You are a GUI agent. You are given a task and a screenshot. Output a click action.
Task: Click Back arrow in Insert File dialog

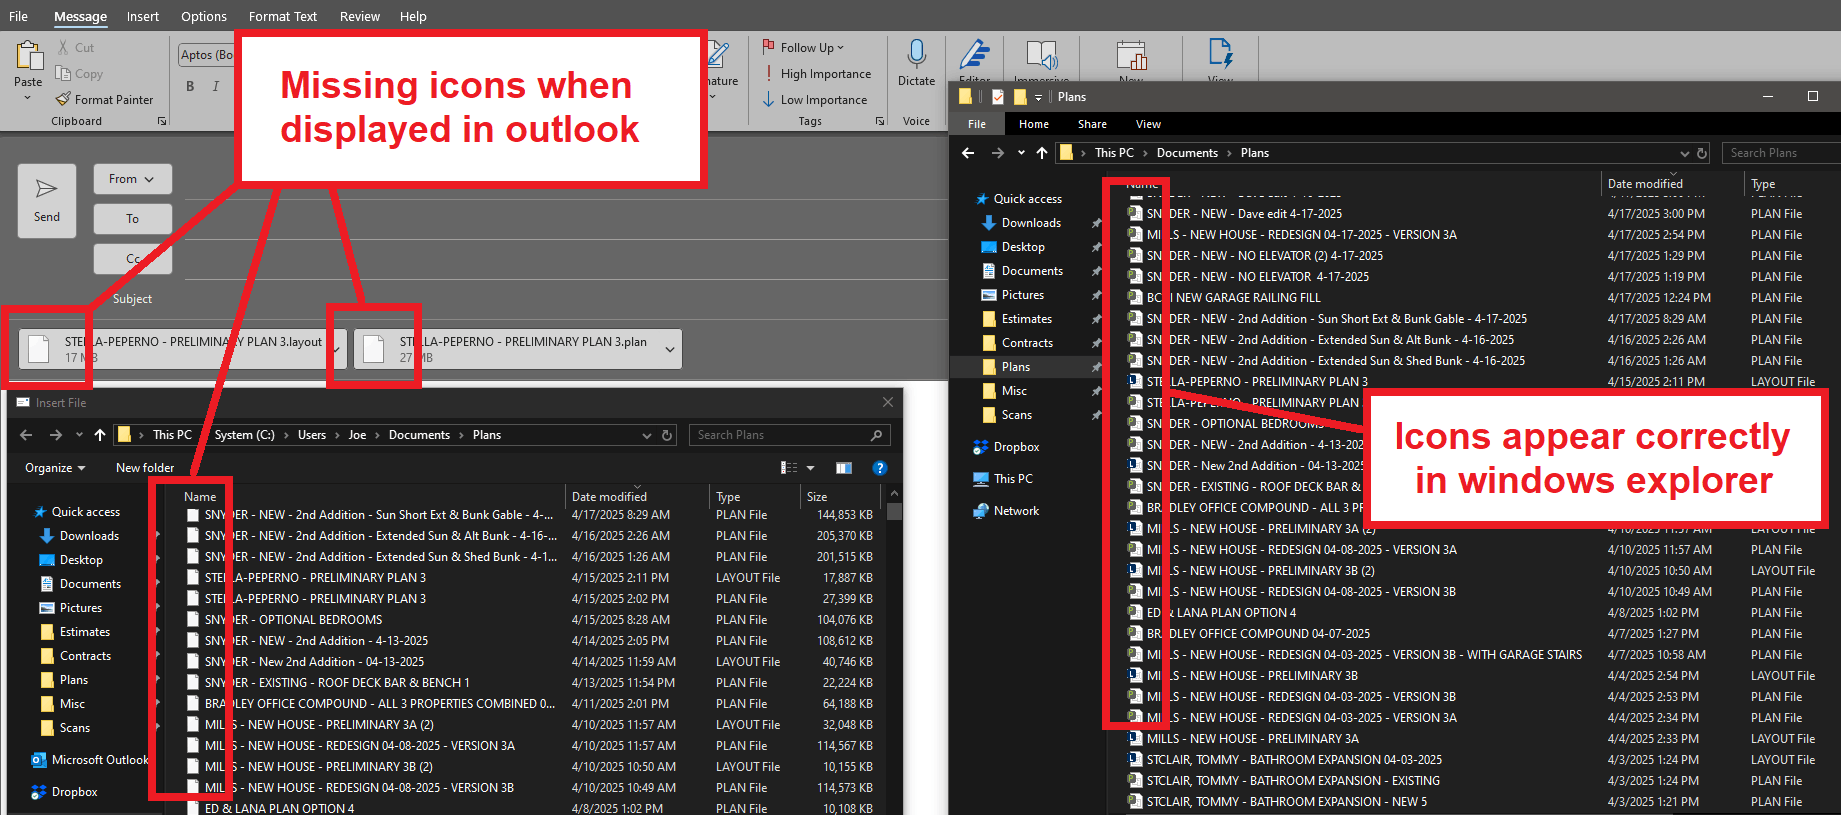[x=26, y=435]
